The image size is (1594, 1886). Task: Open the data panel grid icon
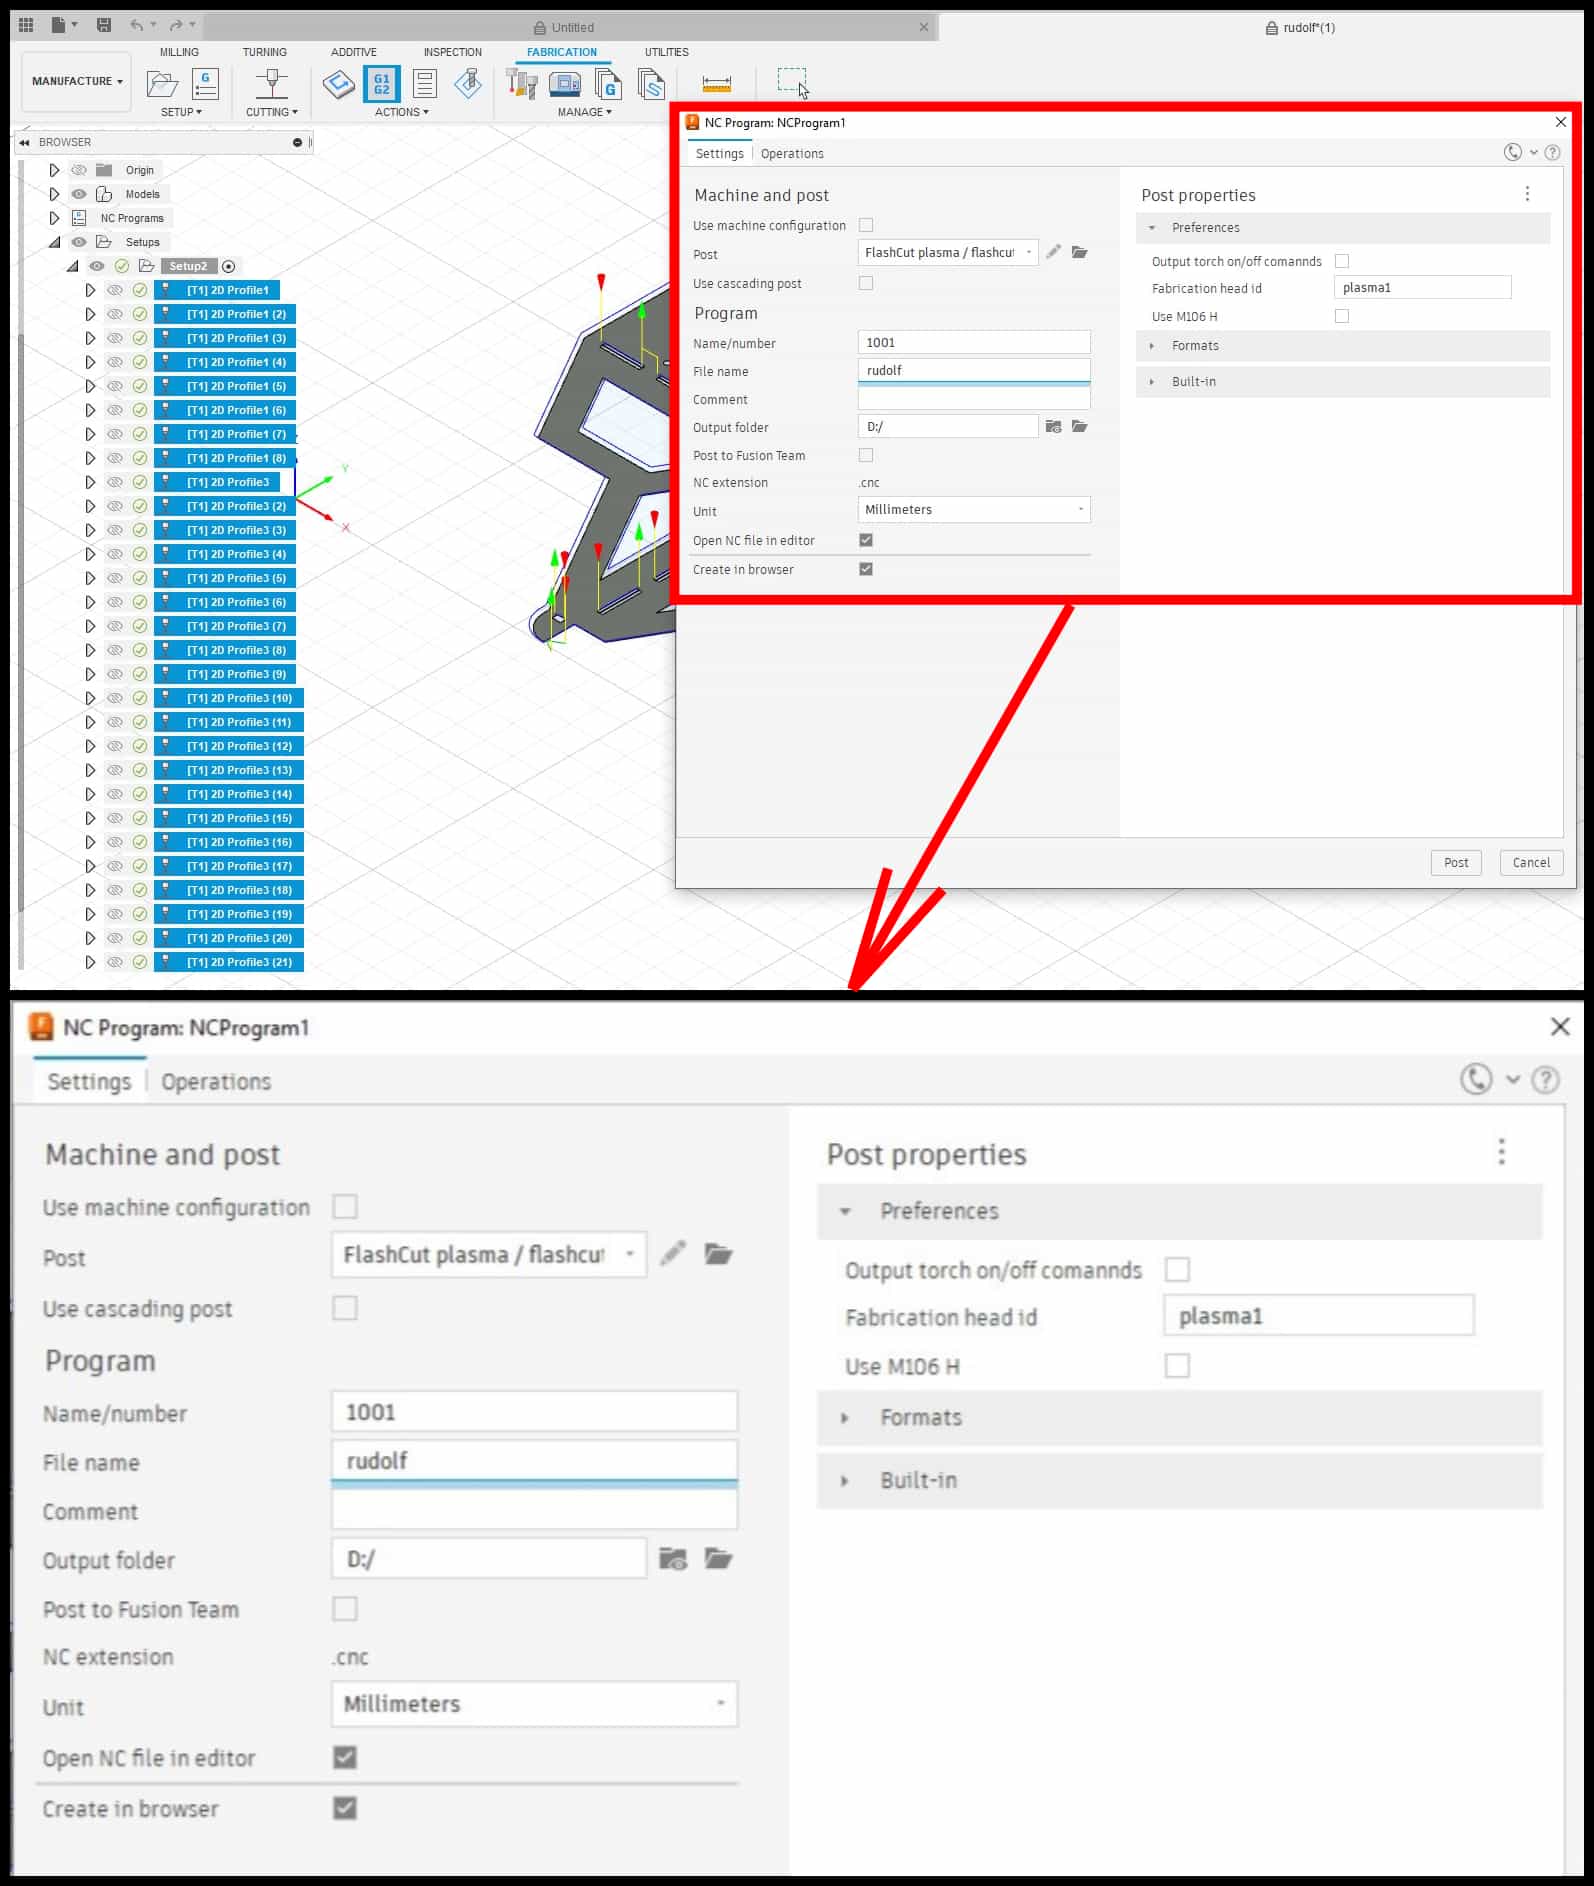[x=26, y=25]
